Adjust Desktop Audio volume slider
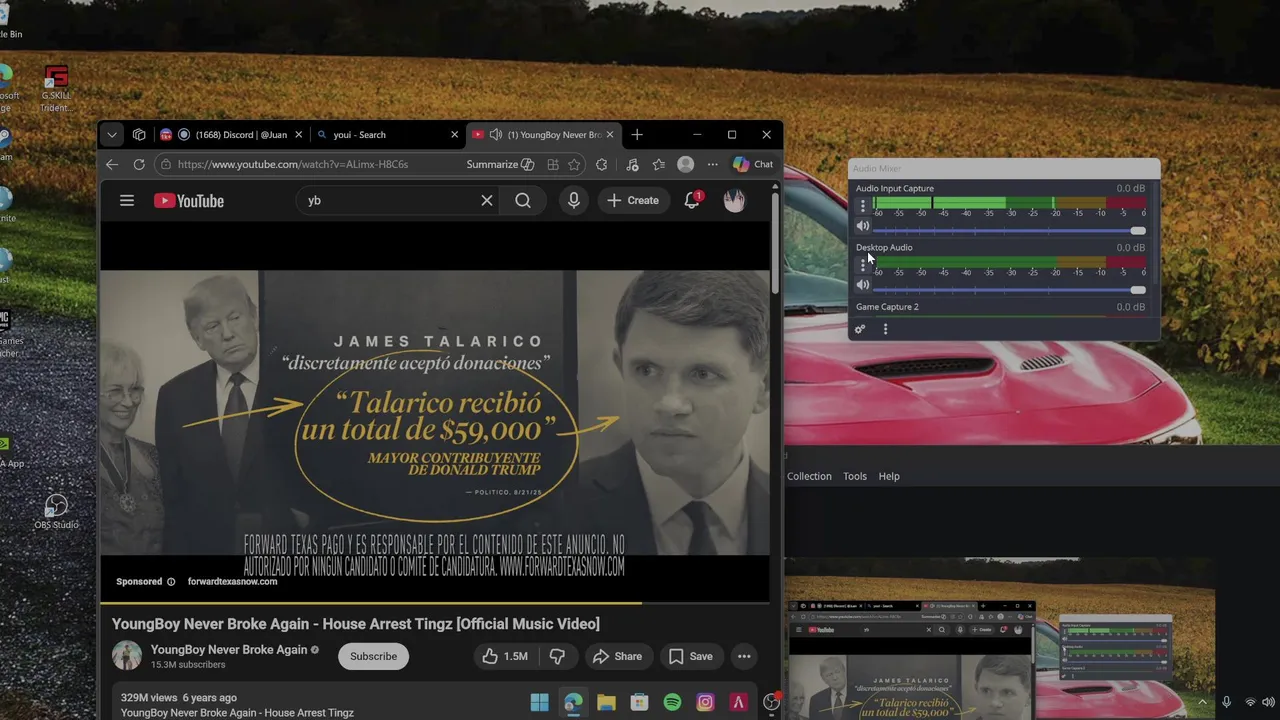1280x720 pixels. click(x=1009, y=289)
